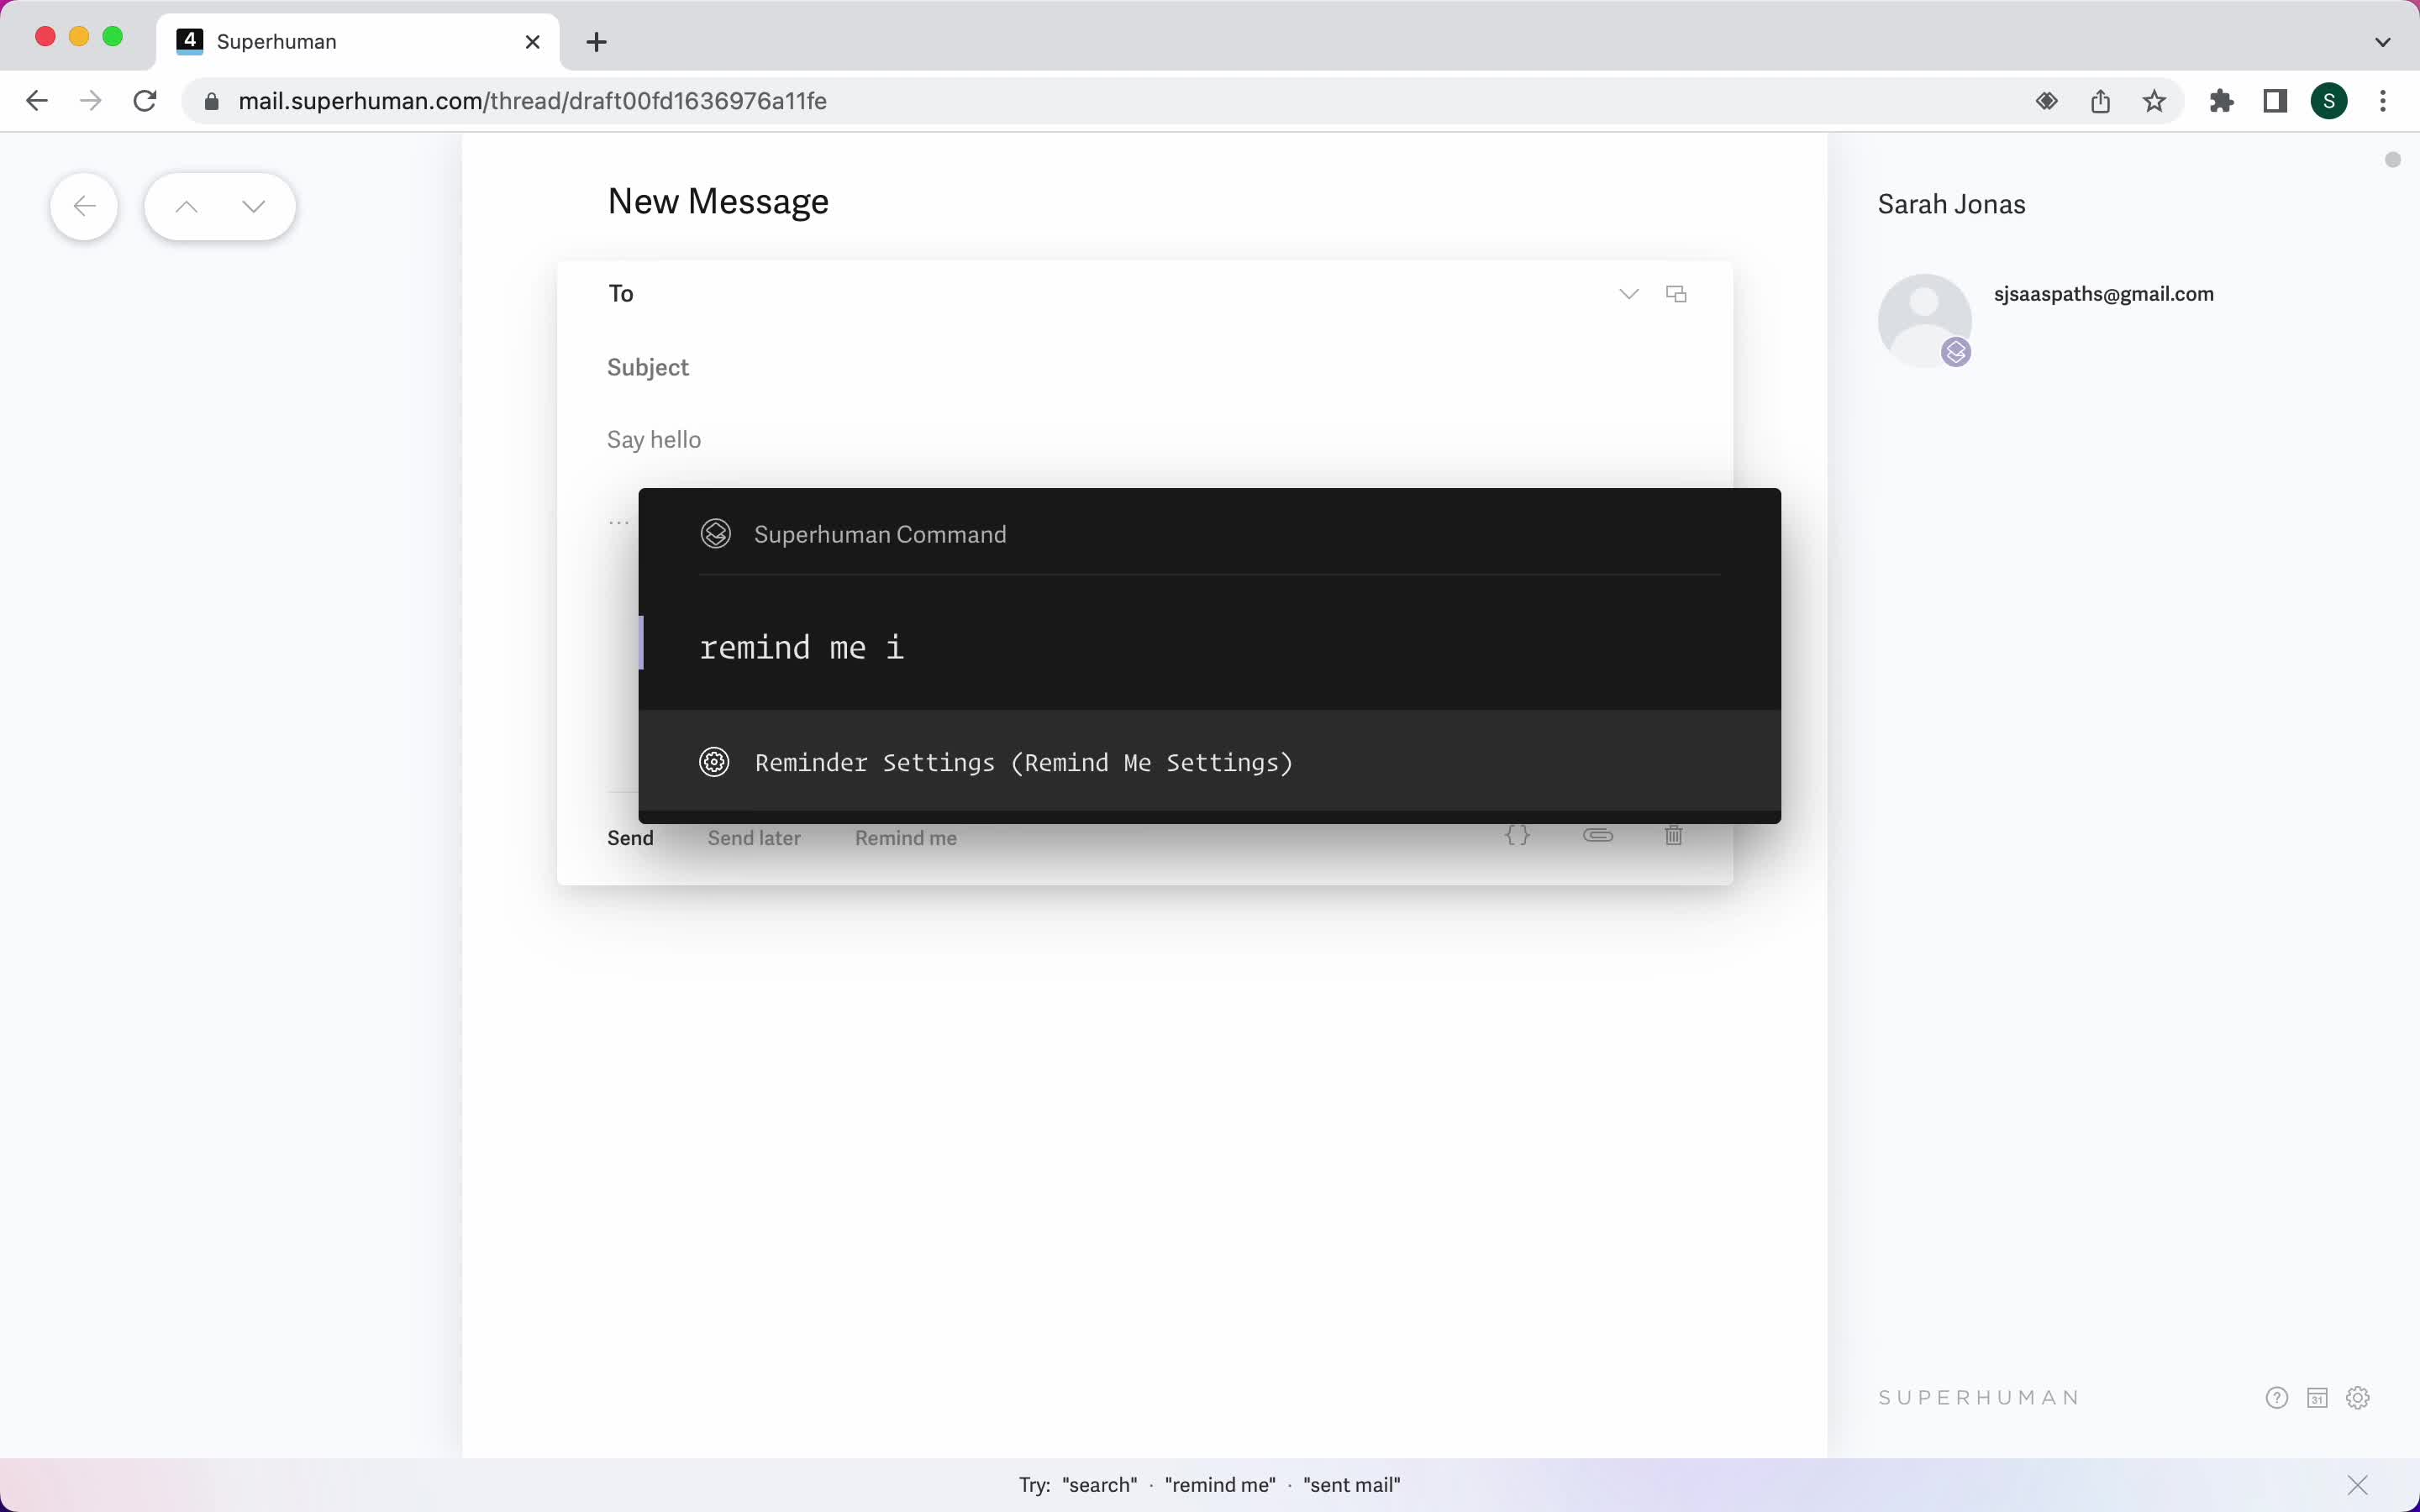Open the Chrome profile S avatar
The width and height of the screenshot is (2420, 1512).
click(x=2329, y=101)
